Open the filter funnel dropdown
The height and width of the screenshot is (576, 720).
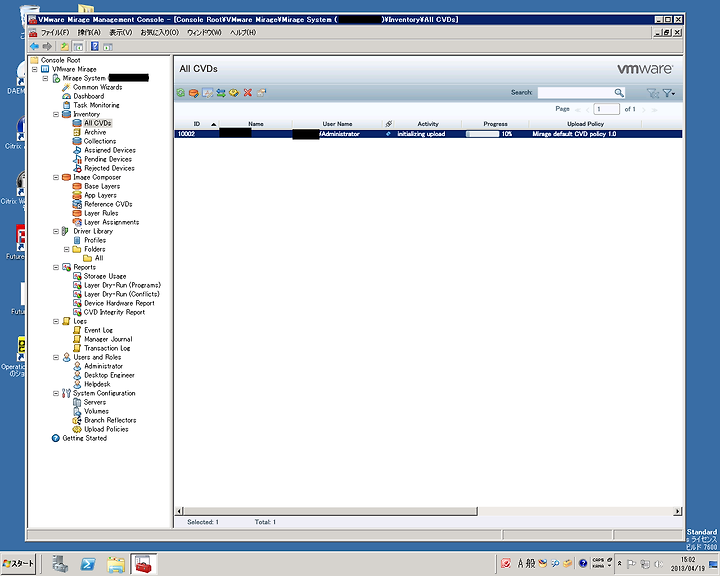tap(669, 93)
